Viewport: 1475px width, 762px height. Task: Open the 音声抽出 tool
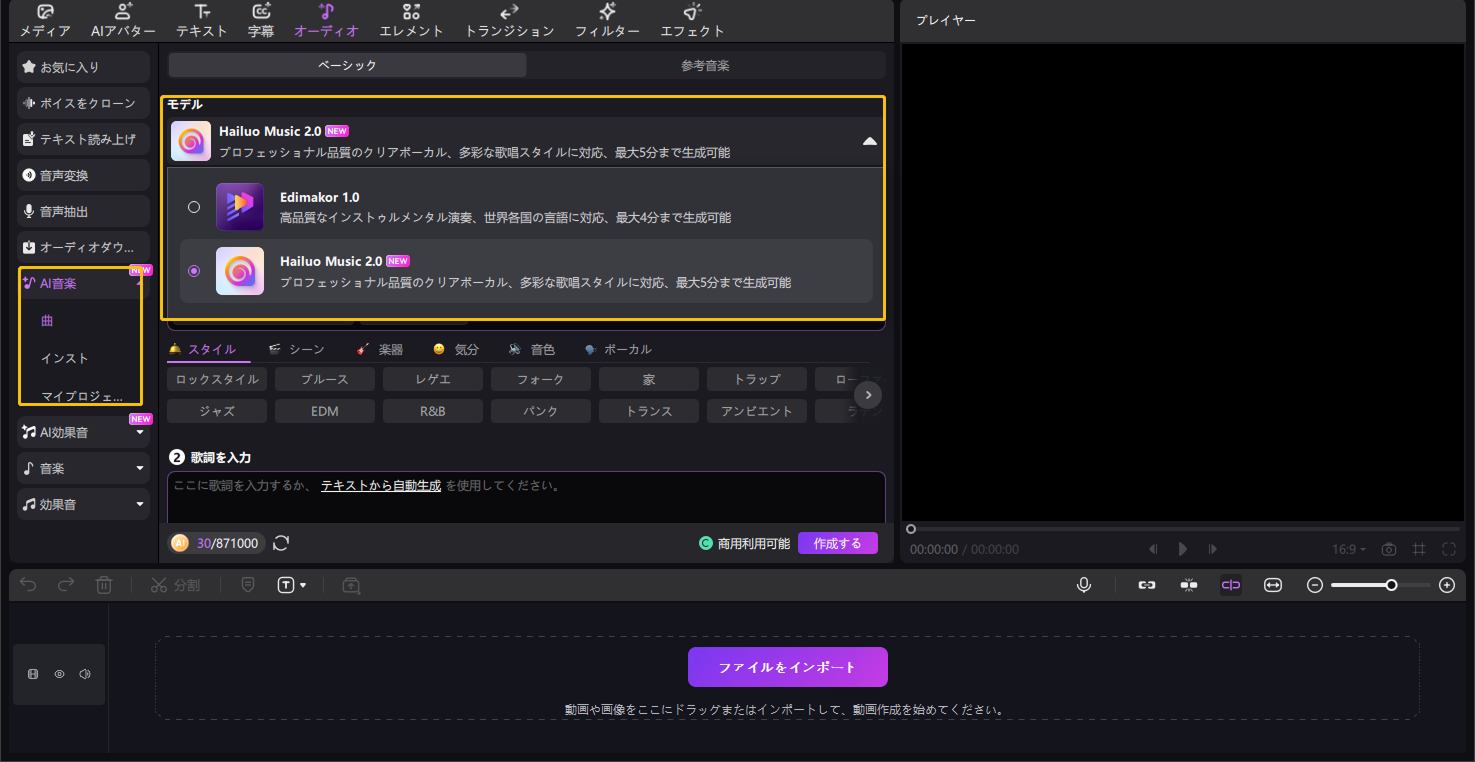82,211
